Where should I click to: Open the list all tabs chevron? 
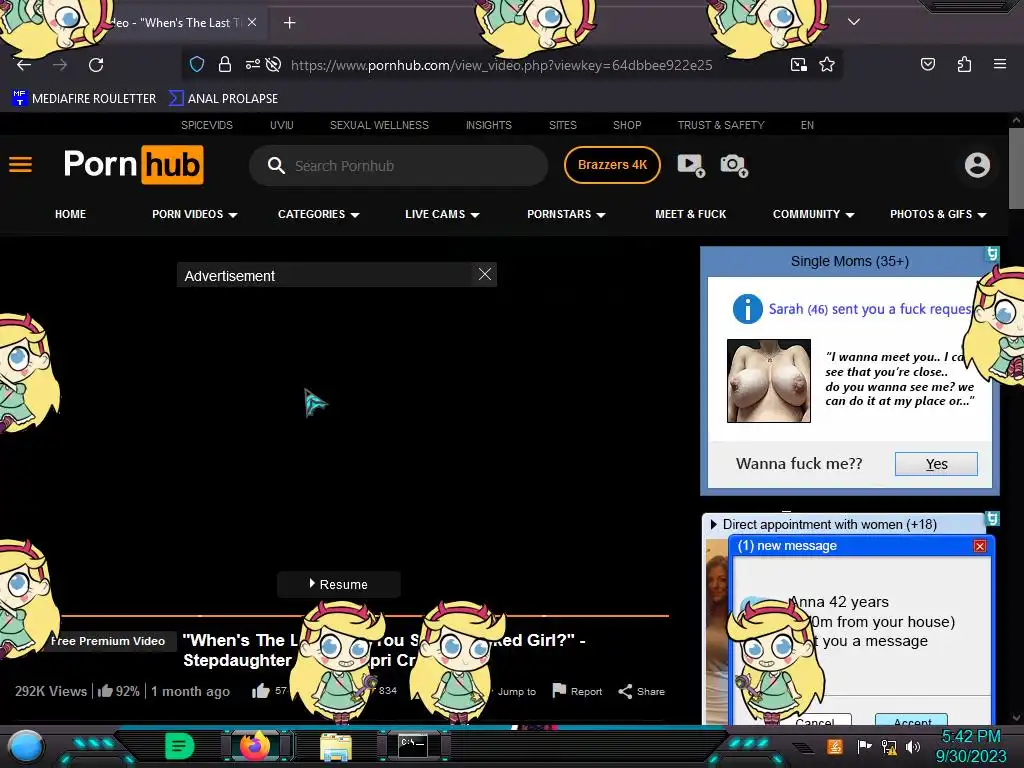[854, 22]
